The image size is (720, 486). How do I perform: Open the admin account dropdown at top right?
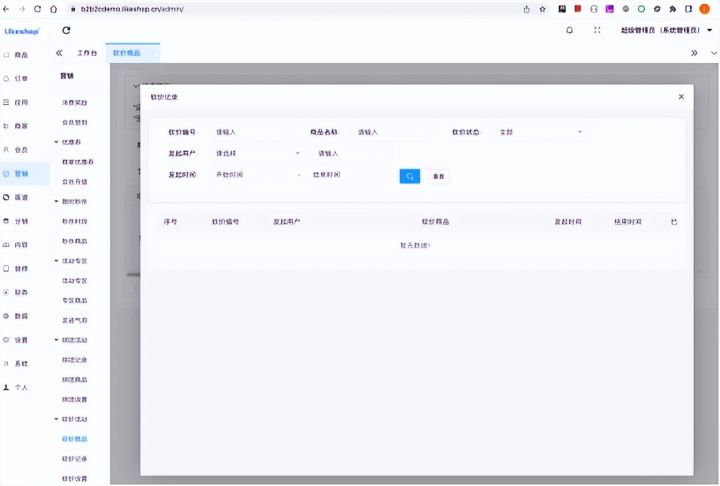[x=666, y=30]
